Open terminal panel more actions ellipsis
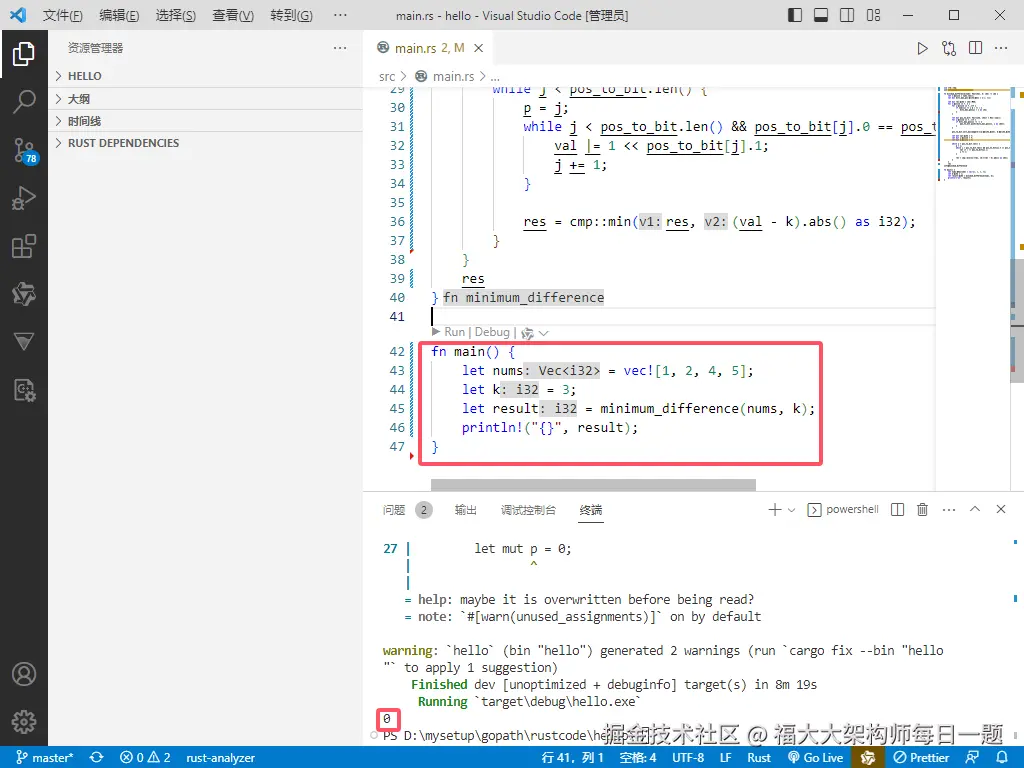 click(x=949, y=509)
